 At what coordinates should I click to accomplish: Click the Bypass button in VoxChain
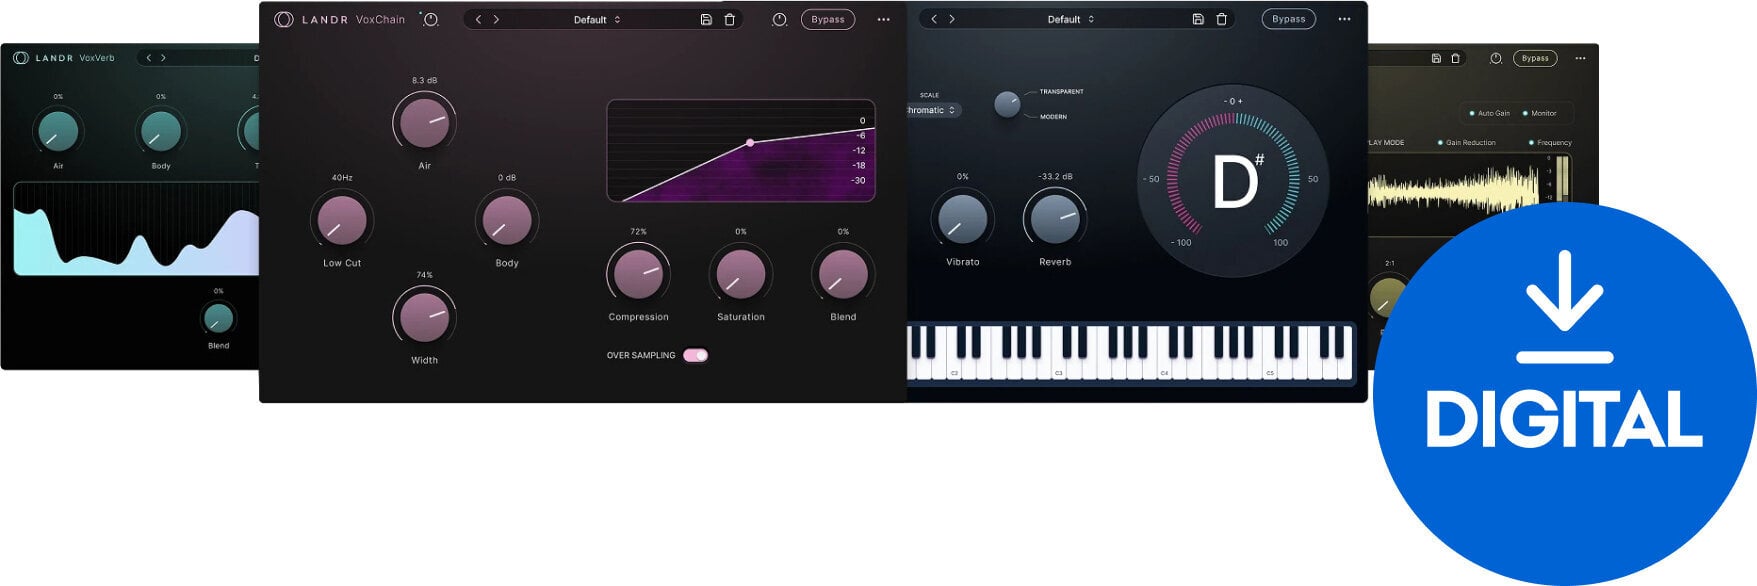[828, 19]
